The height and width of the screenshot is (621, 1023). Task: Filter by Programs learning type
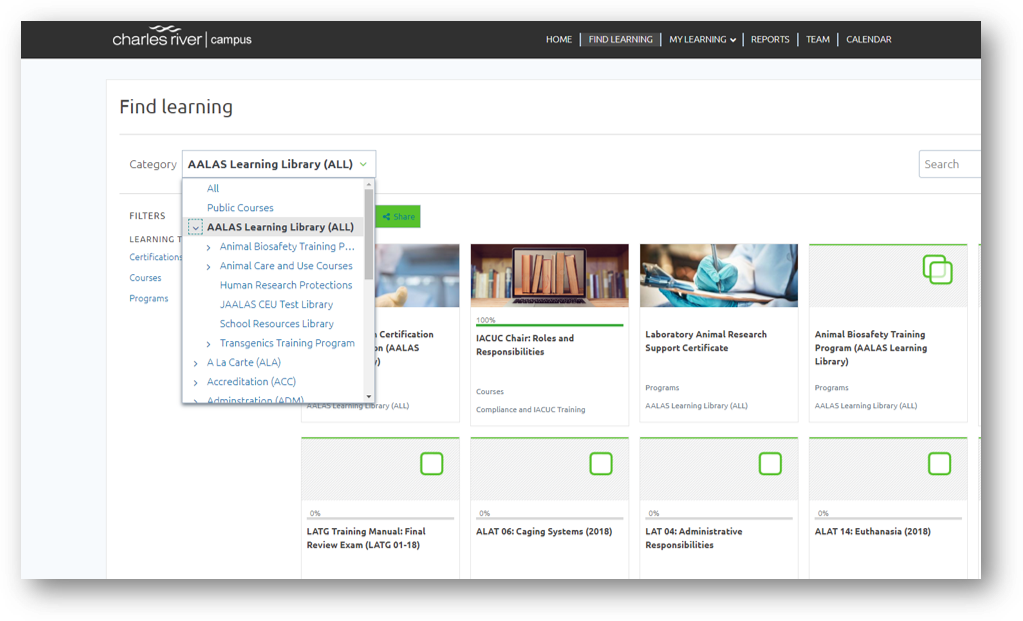[149, 299]
